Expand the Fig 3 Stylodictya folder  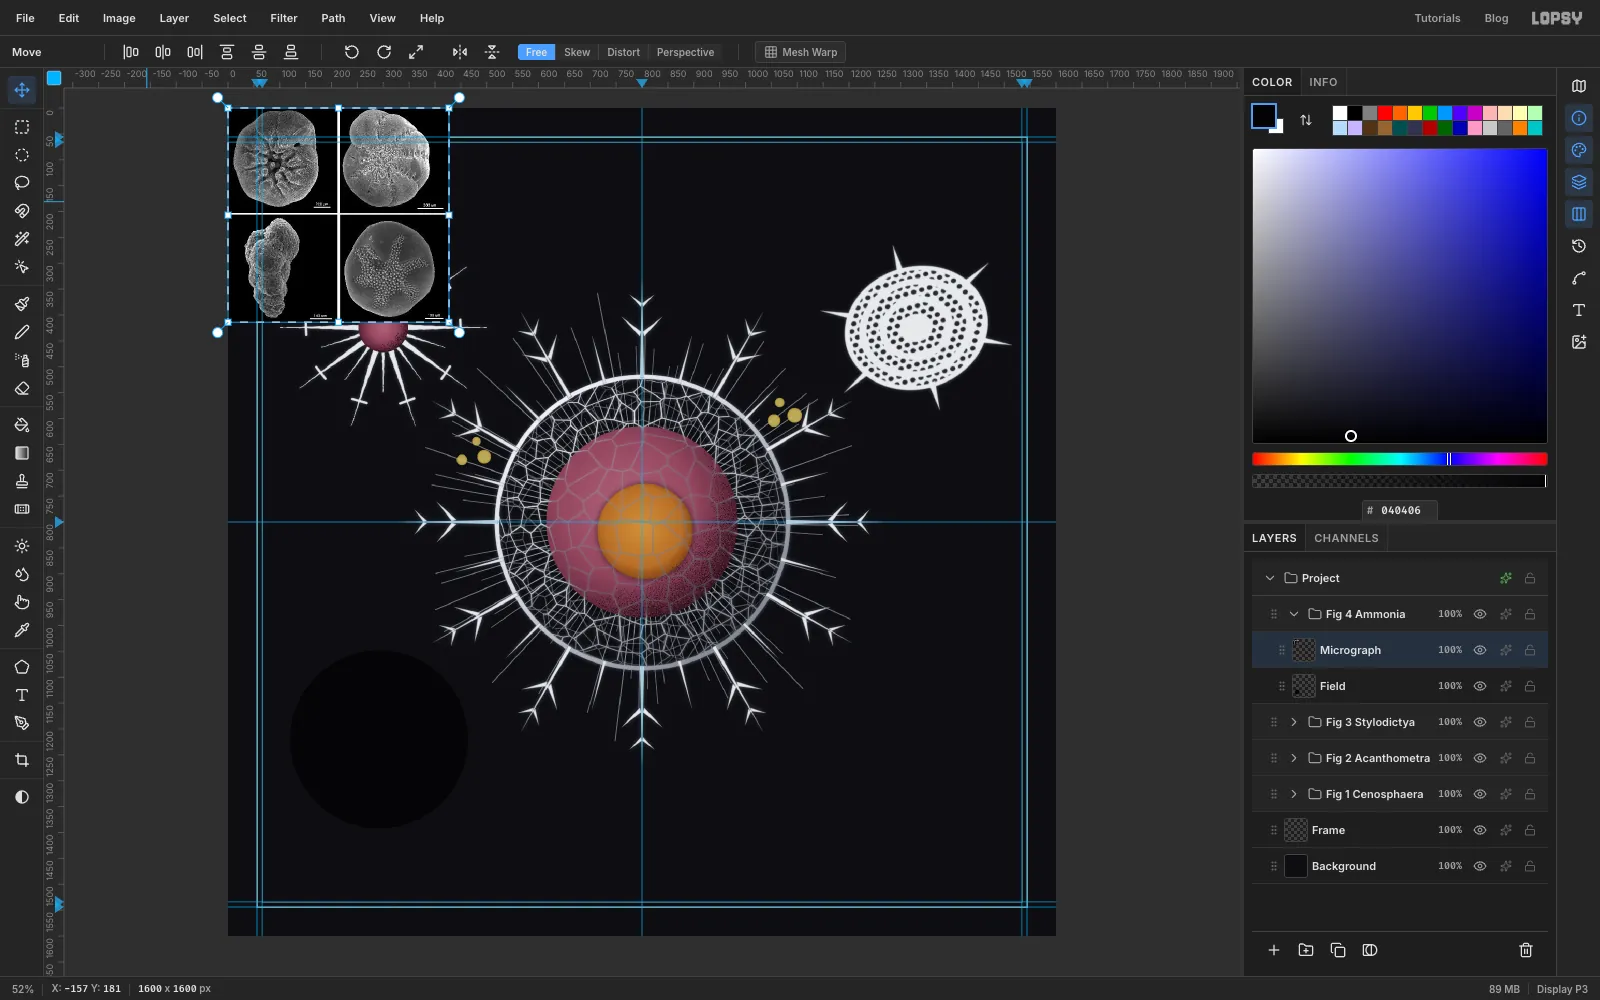(x=1294, y=722)
